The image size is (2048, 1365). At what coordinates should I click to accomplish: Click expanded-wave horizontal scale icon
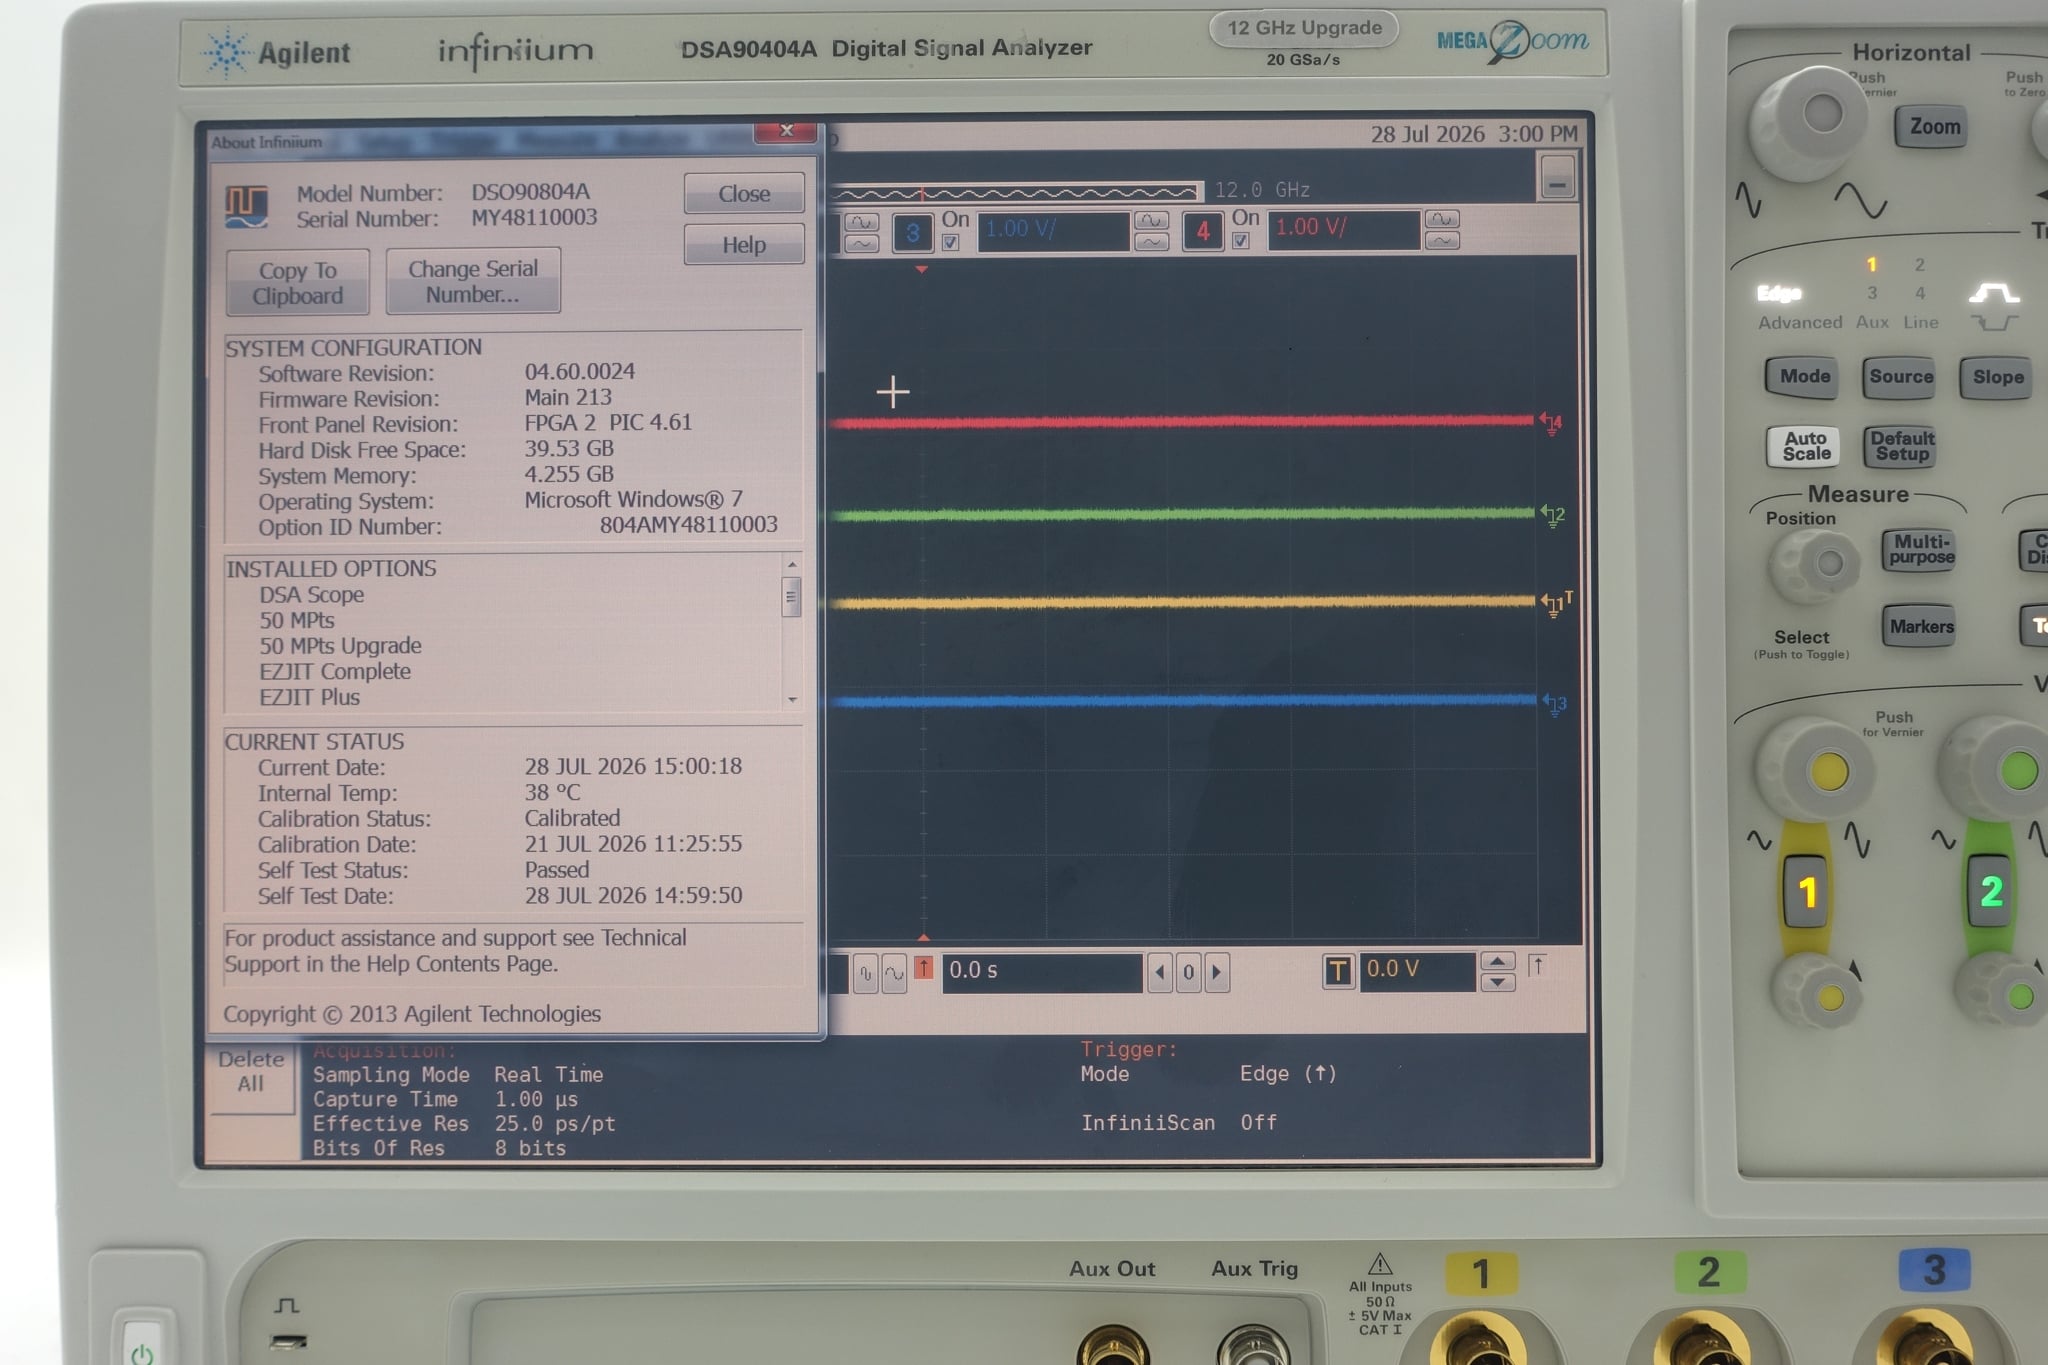point(894,973)
